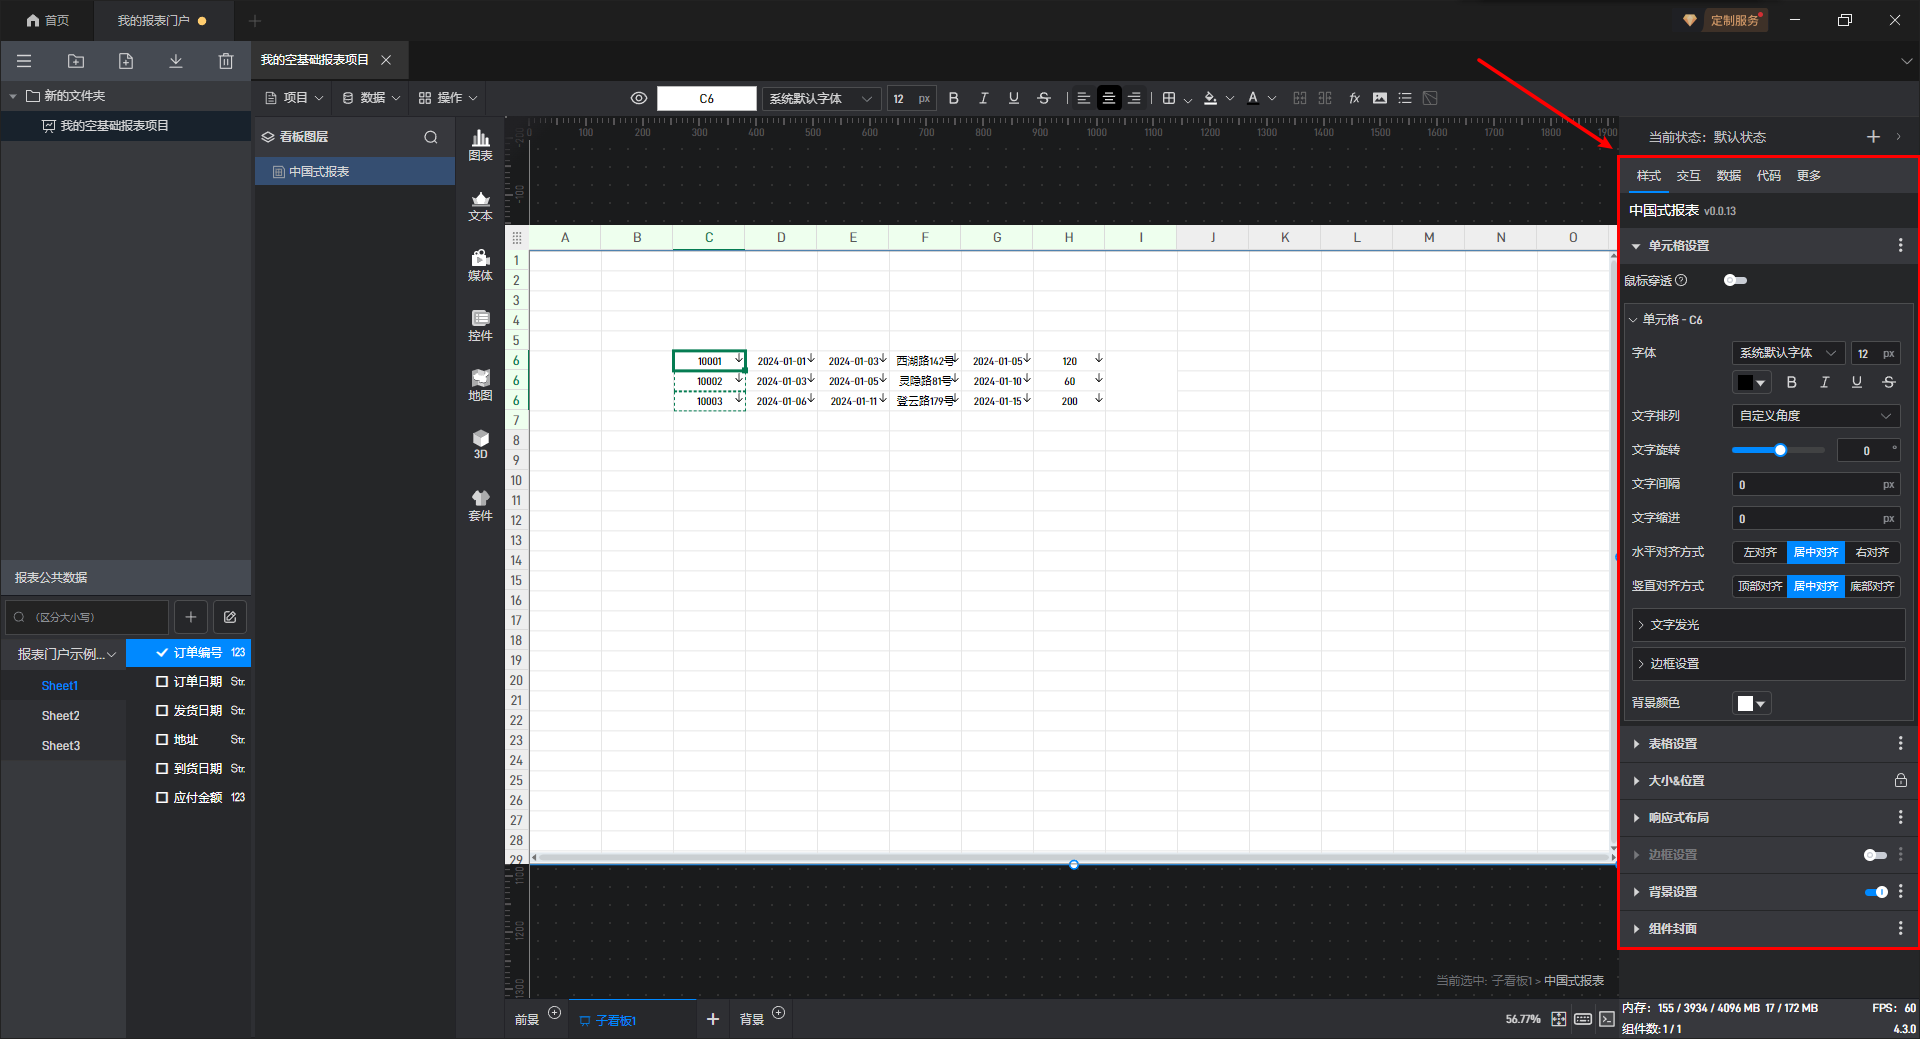Image resolution: width=1920 pixels, height=1039 pixels.
Task: Toggle the 鼠标穿透 switch
Action: click(x=1735, y=280)
